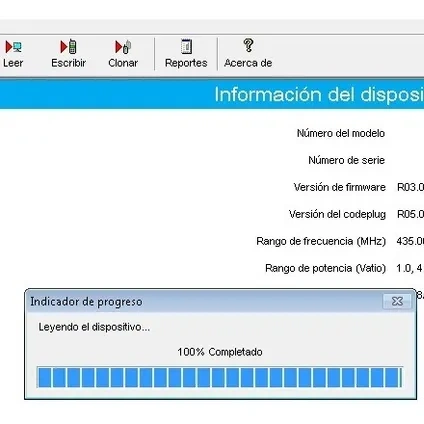Click the firmware version value R03.0
Viewport: 424px width, 424px height.
pos(410,187)
